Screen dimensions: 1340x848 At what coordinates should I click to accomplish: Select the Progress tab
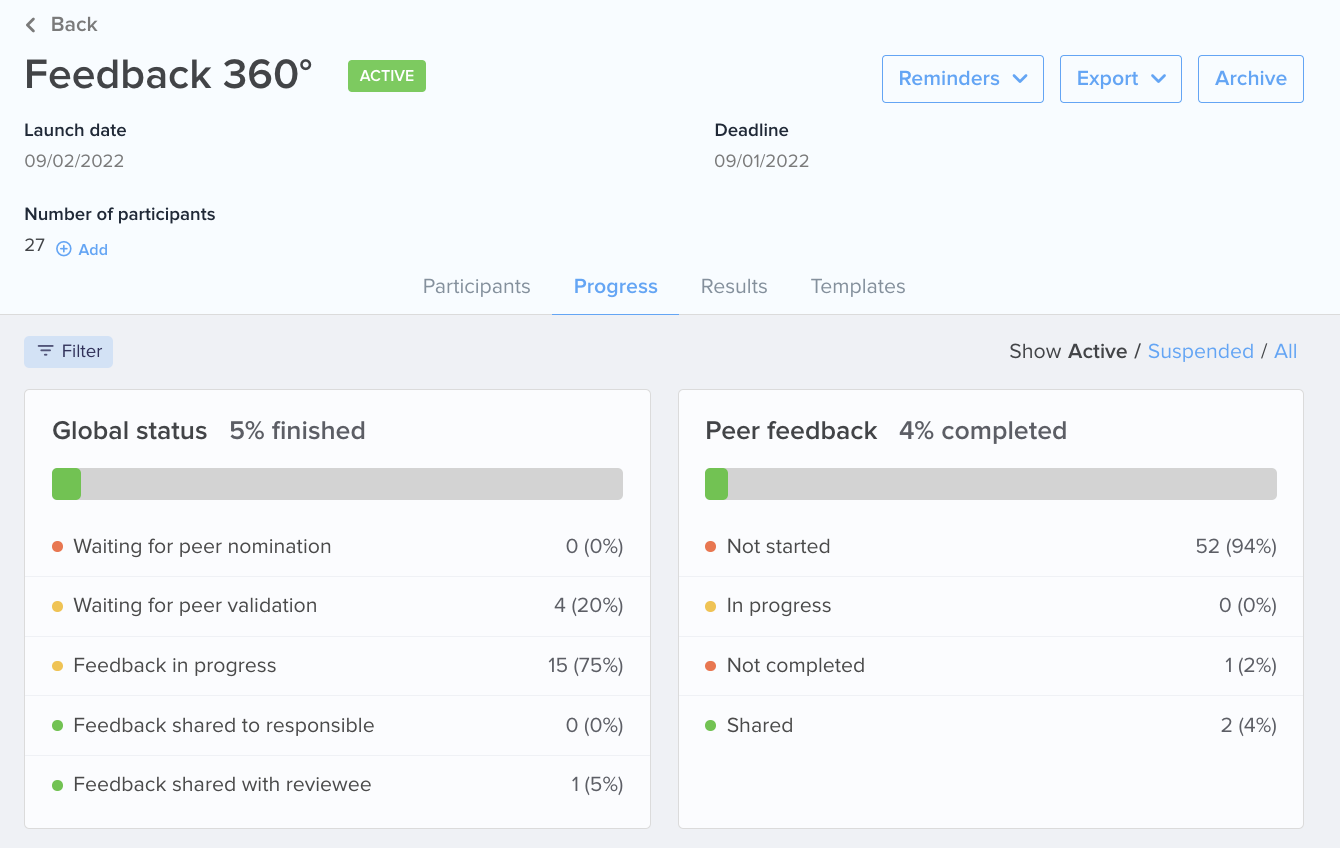[x=616, y=286]
